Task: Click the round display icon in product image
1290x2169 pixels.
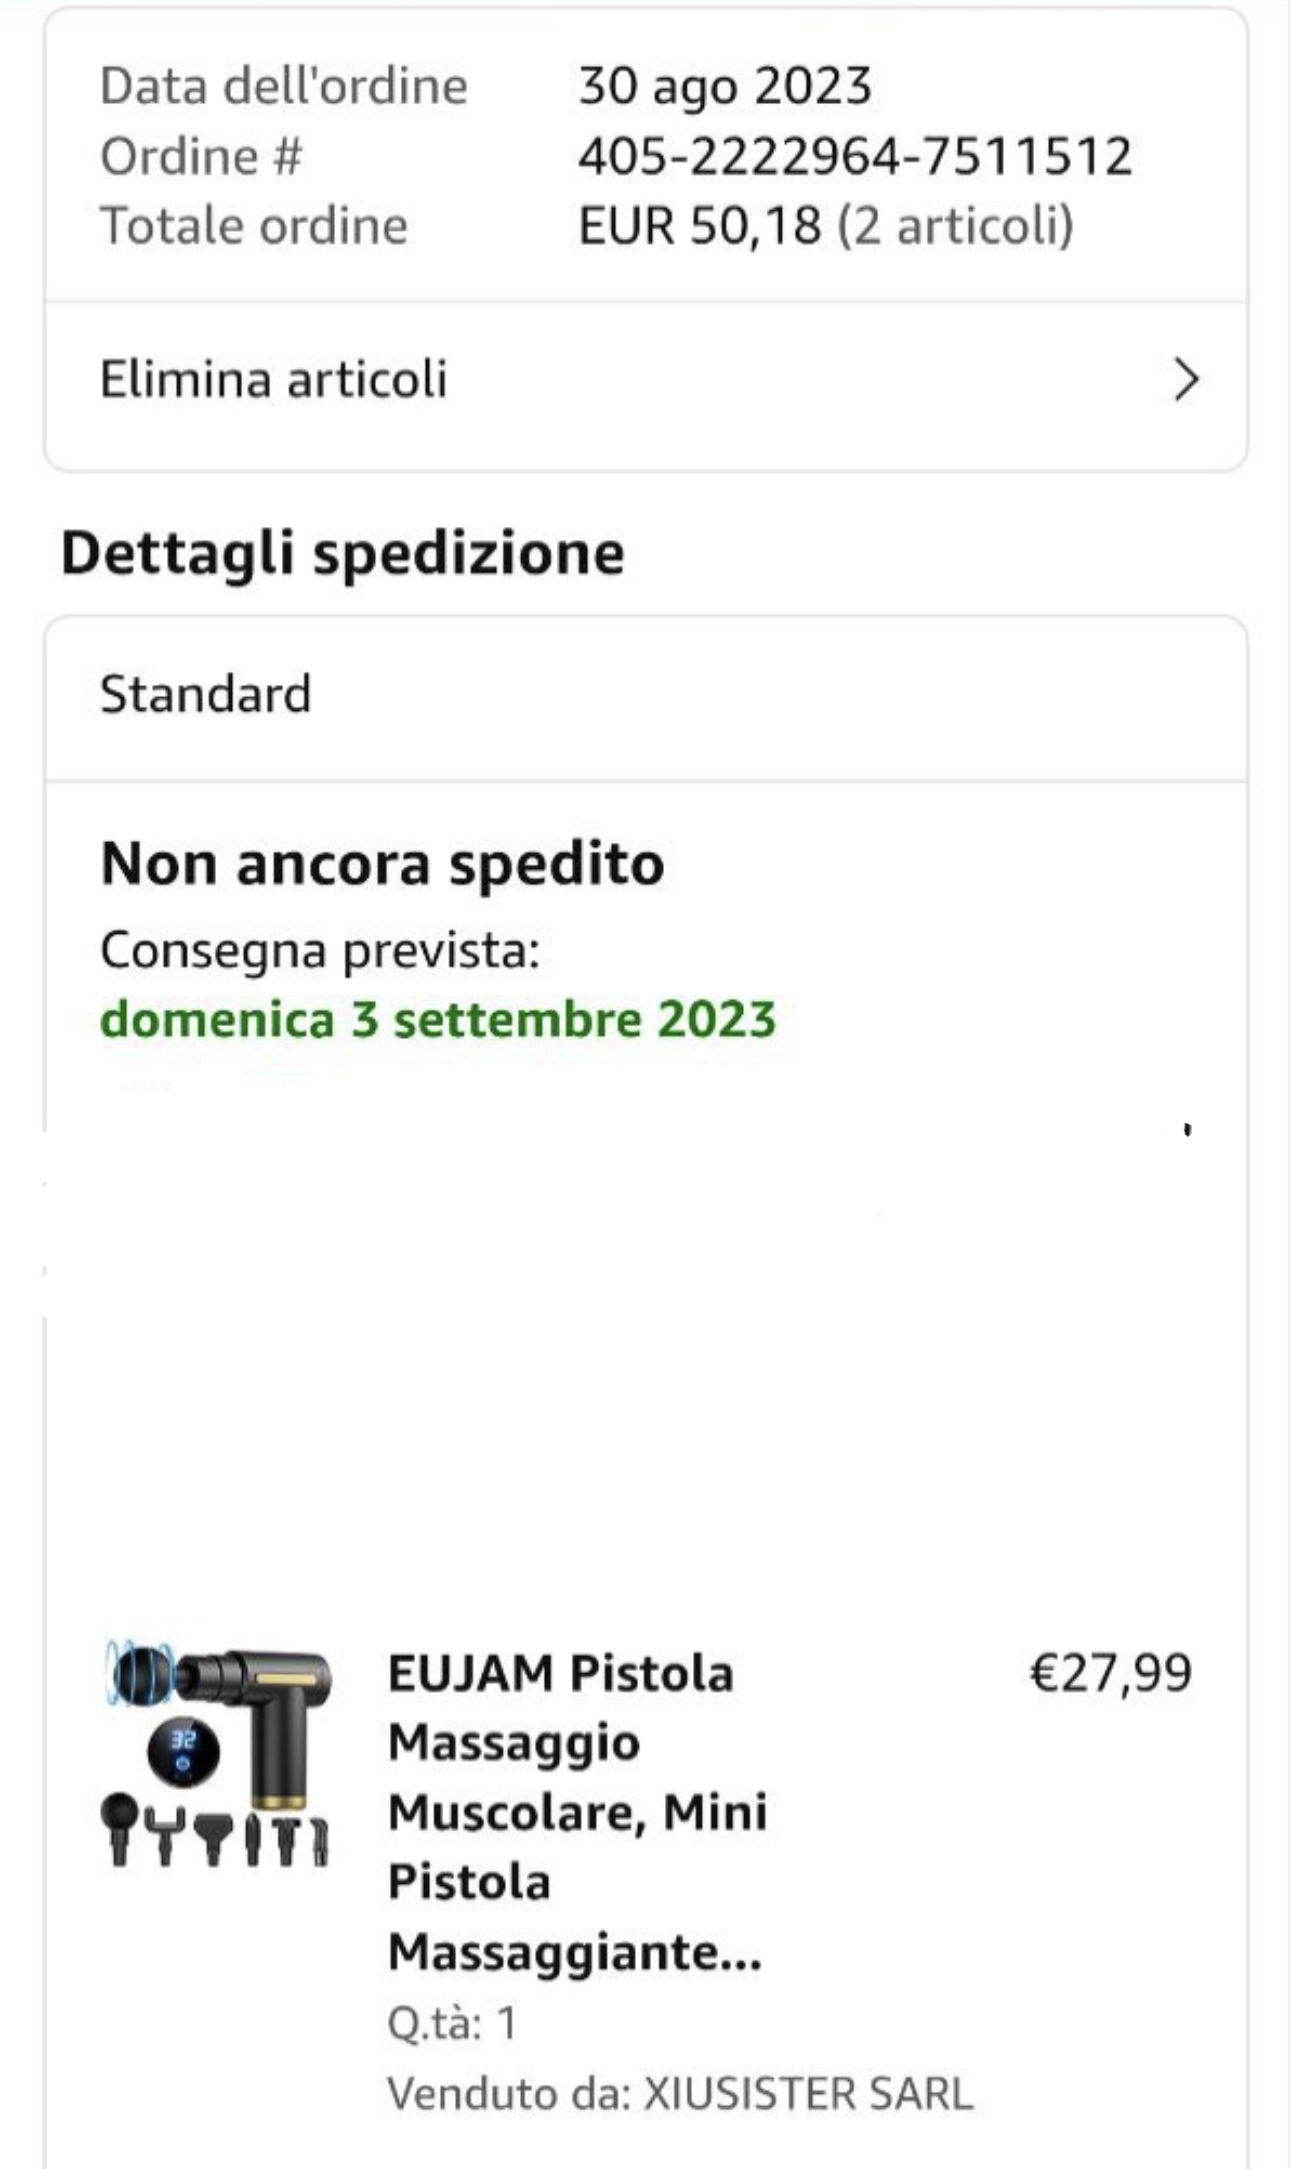Action: click(183, 1752)
